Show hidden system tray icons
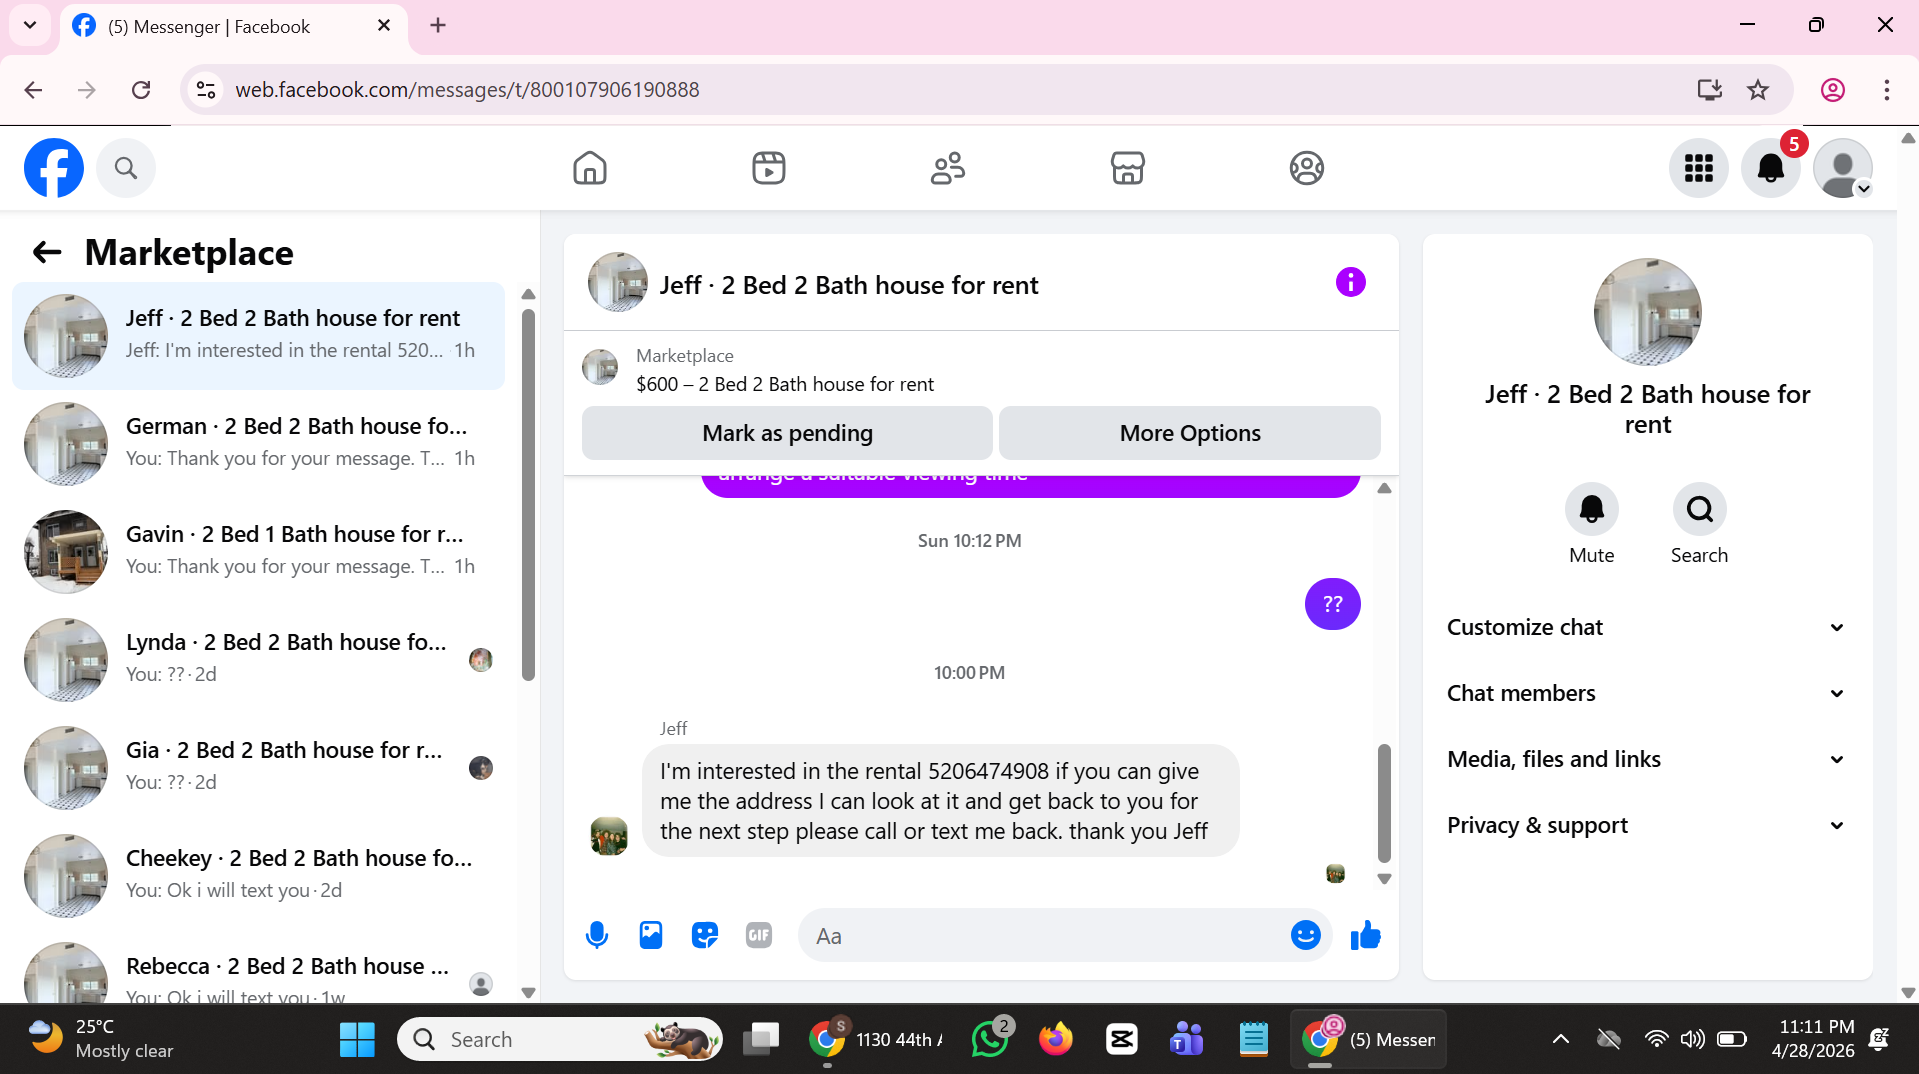This screenshot has height=1074, width=1919. point(1560,1040)
